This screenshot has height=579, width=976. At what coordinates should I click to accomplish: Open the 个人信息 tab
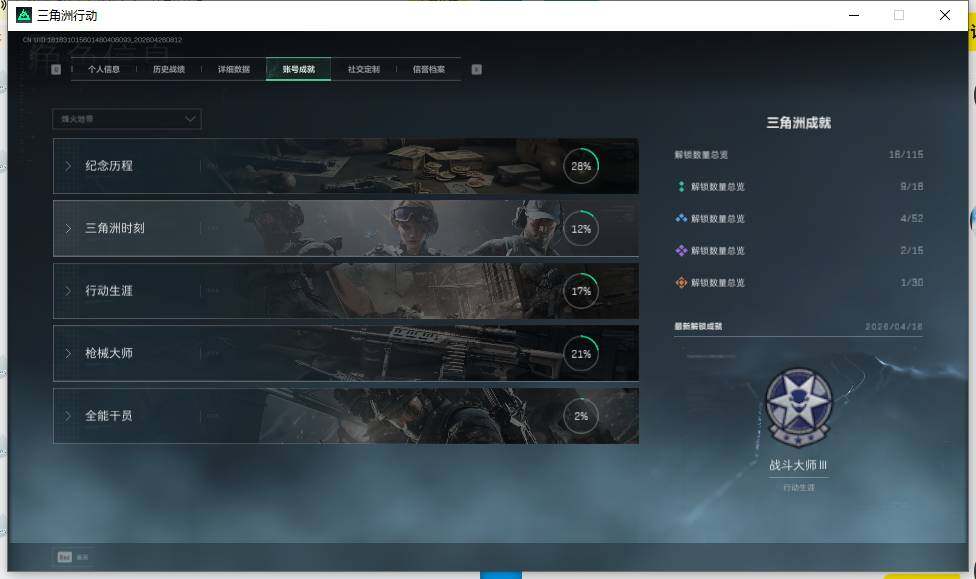click(x=103, y=69)
